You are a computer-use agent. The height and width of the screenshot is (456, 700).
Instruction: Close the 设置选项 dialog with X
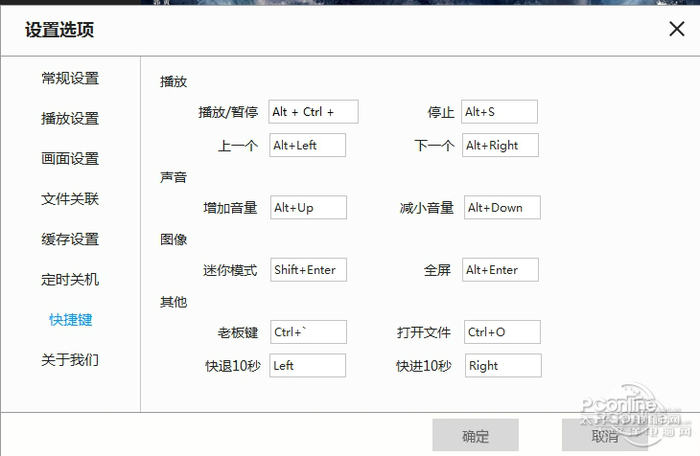[x=677, y=29]
